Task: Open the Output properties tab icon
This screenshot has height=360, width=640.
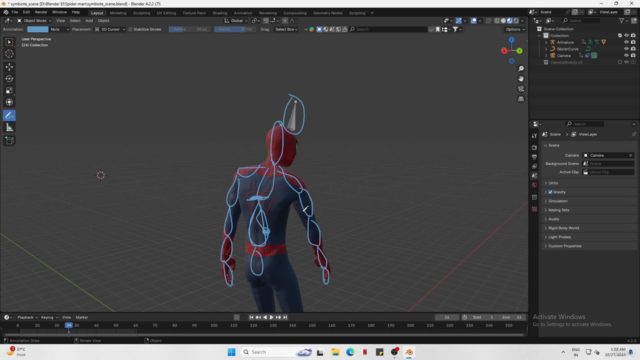Action: pos(534,157)
